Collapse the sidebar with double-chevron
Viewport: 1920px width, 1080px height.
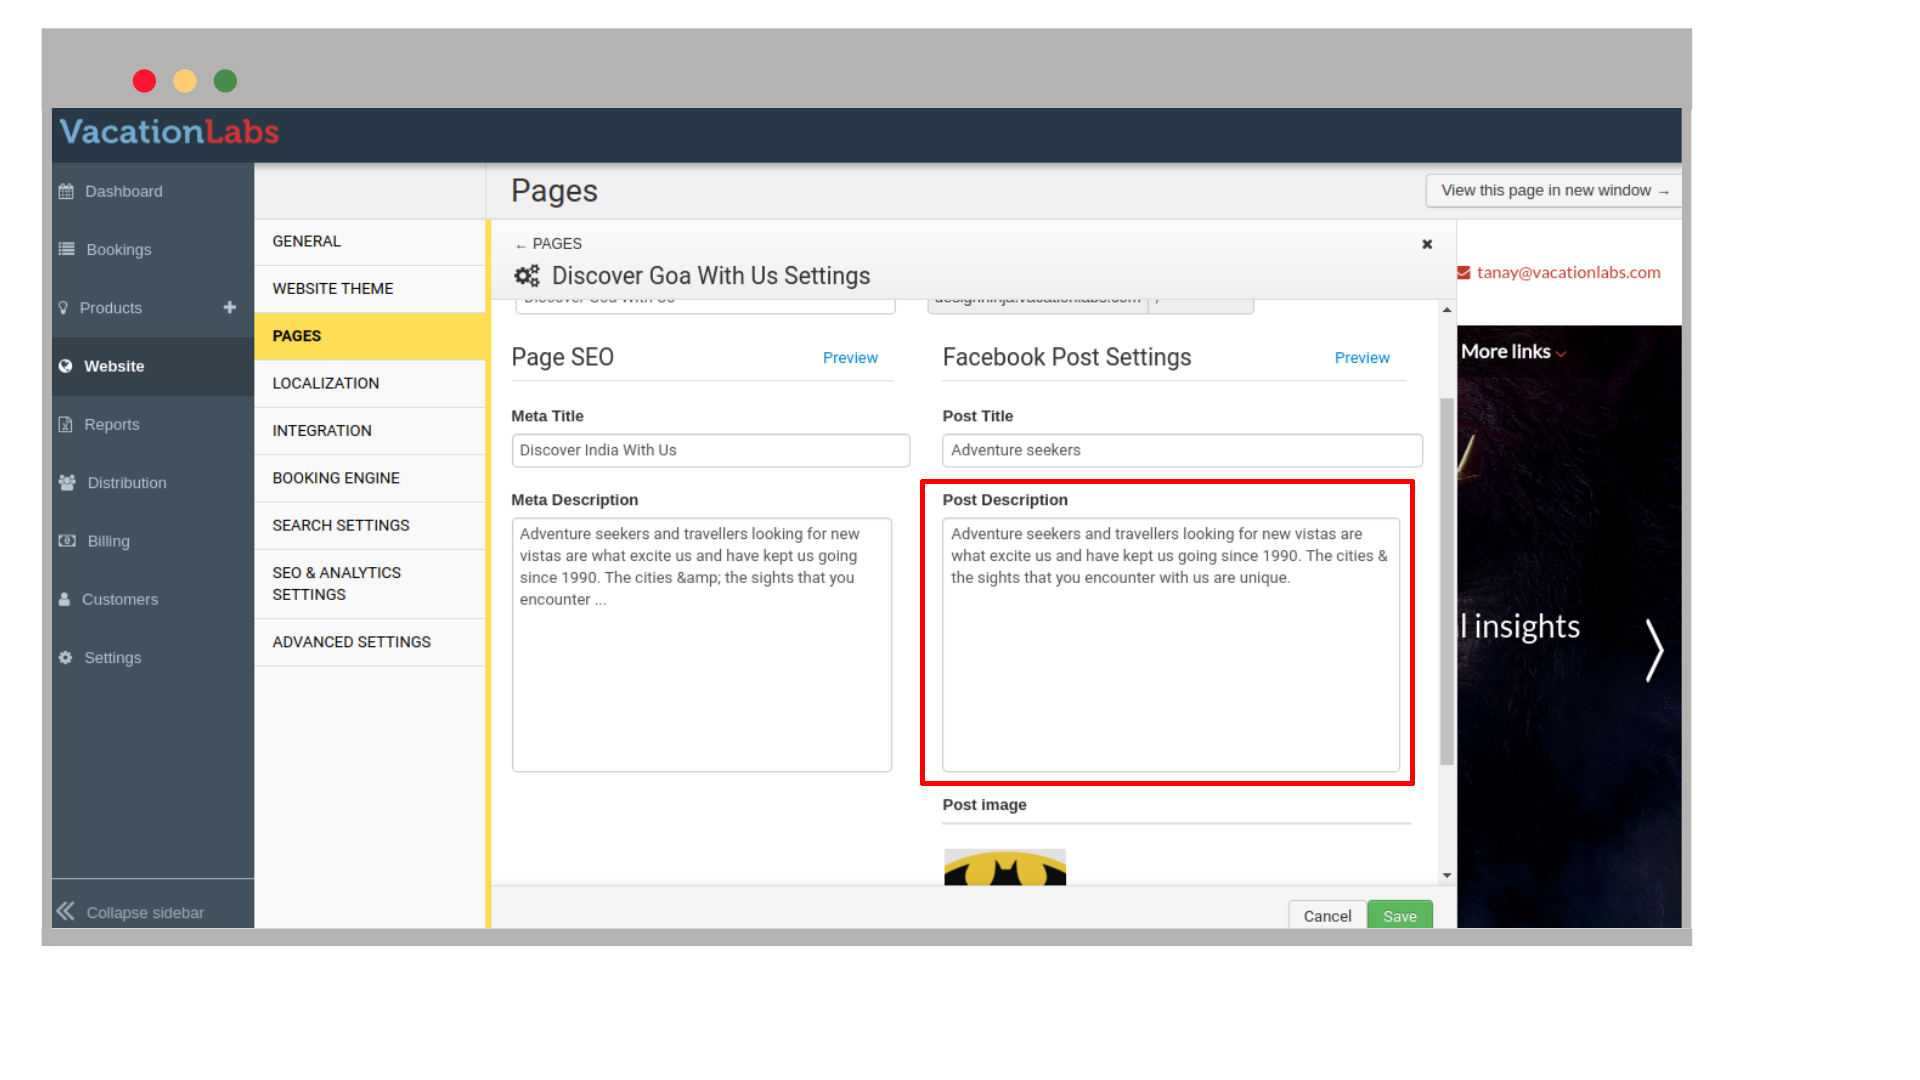(66, 911)
